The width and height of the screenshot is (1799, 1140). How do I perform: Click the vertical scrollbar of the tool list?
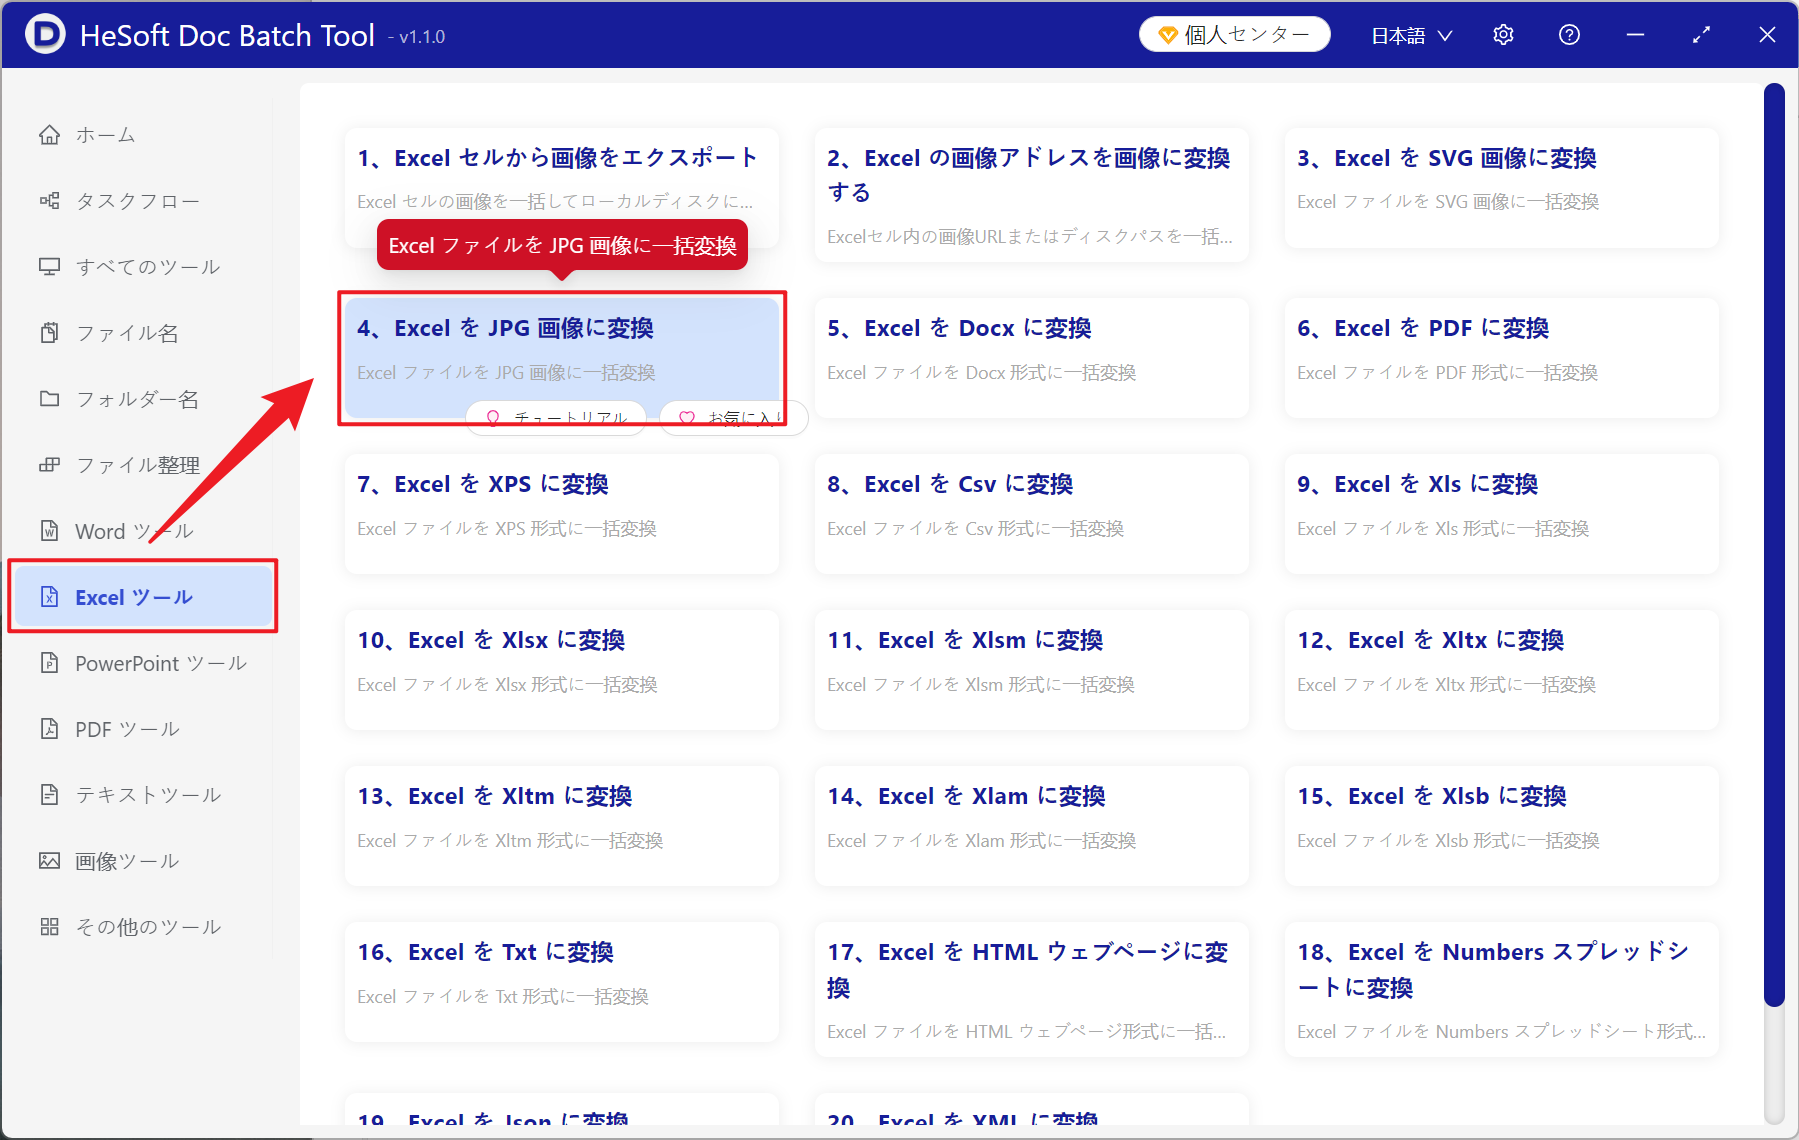point(1774,545)
